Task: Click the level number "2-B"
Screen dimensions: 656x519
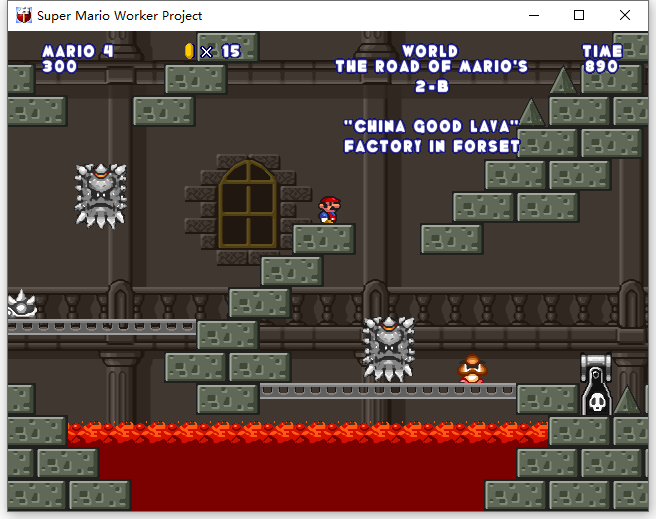Action: coord(432,87)
